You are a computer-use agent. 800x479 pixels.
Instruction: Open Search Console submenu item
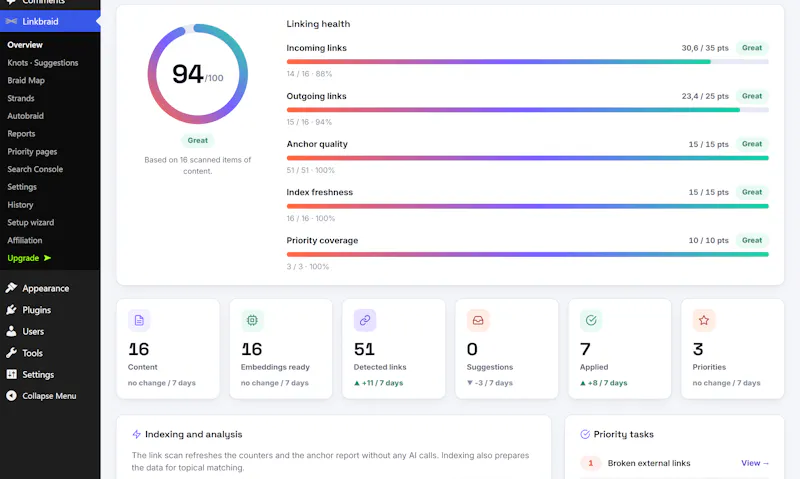[x=35, y=169]
